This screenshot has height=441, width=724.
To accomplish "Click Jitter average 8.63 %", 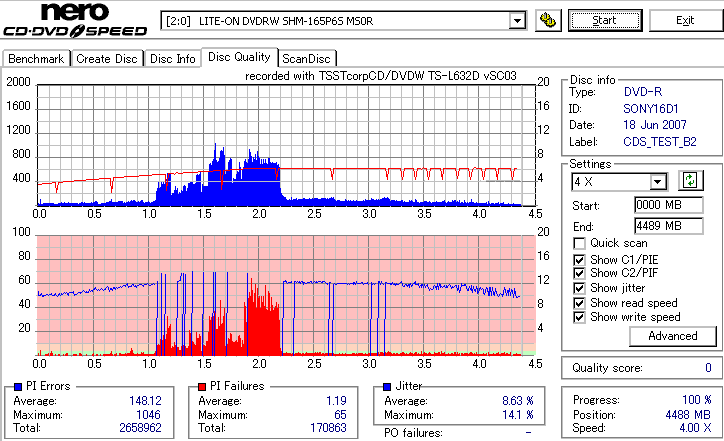I will pos(518,401).
